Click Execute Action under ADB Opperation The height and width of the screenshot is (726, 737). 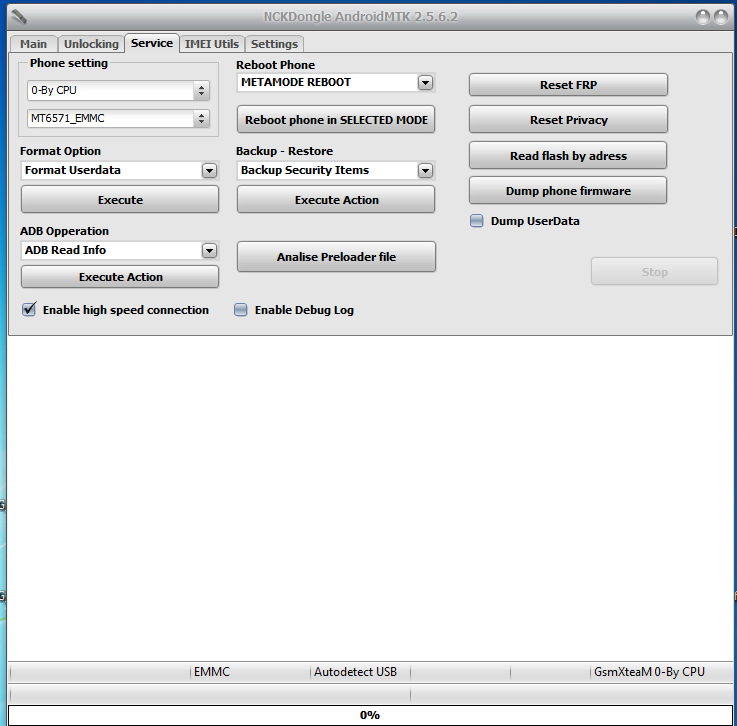tap(120, 277)
